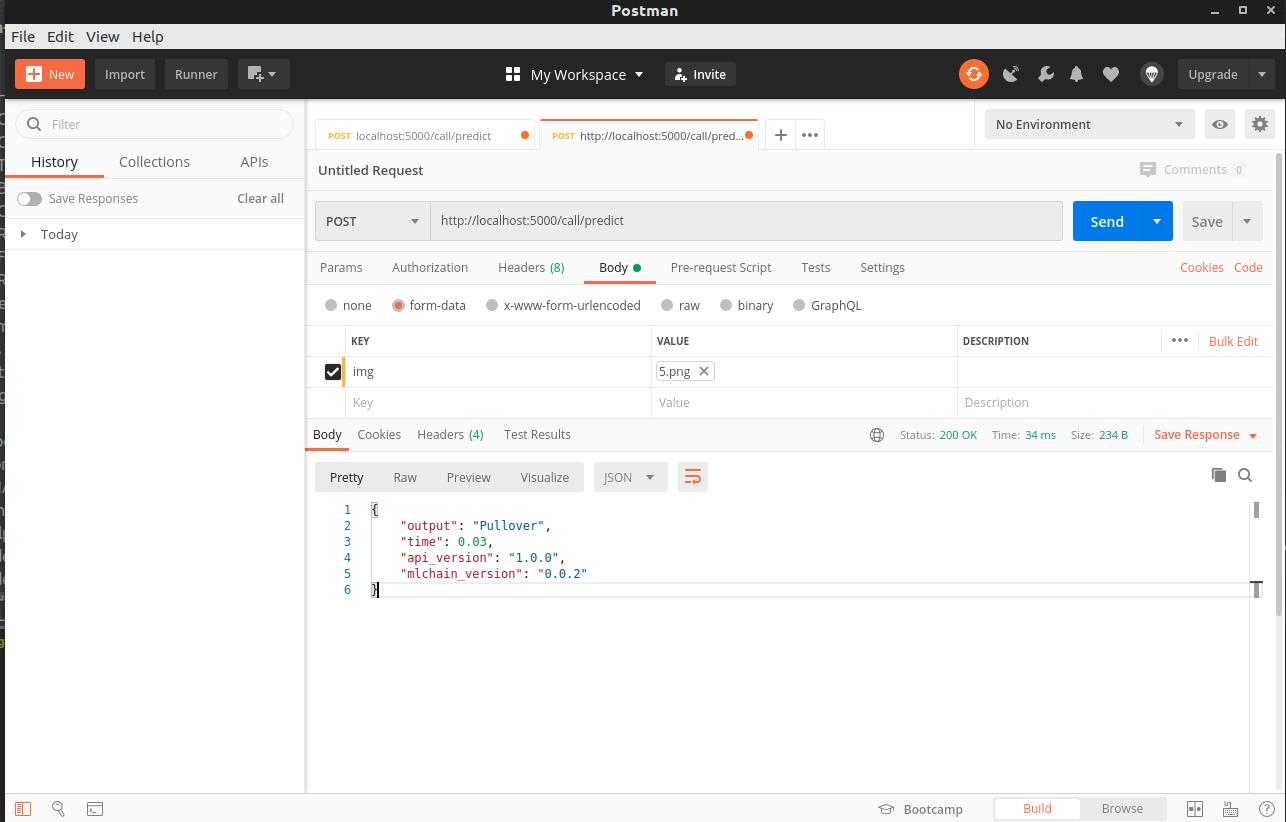
Task: Open the POST method dropdown
Action: tap(372, 221)
